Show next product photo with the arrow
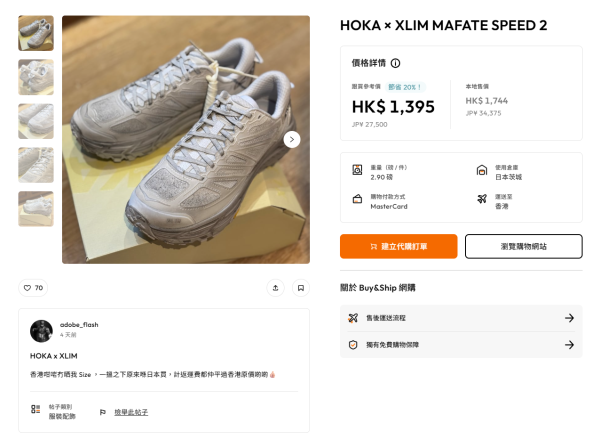This screenshot has width=600, height=448. coord(292,140)
